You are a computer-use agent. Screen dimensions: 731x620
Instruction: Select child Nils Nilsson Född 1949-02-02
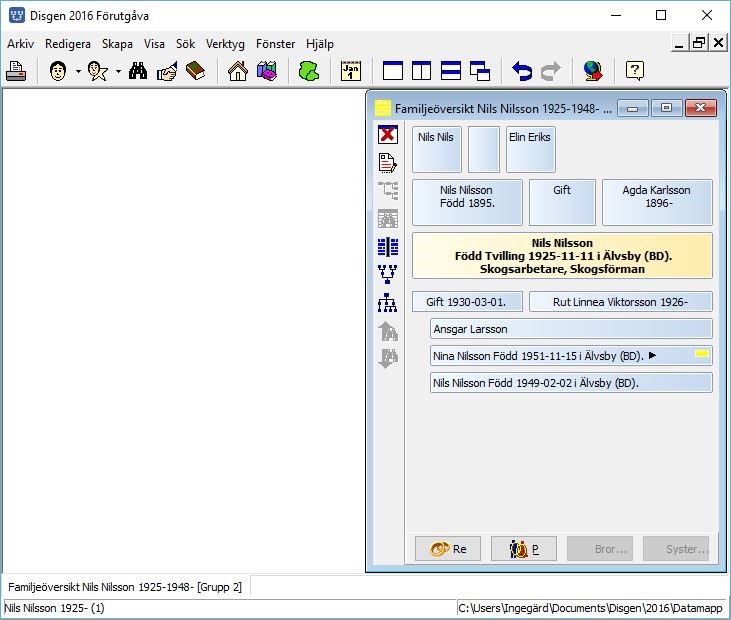571,383
